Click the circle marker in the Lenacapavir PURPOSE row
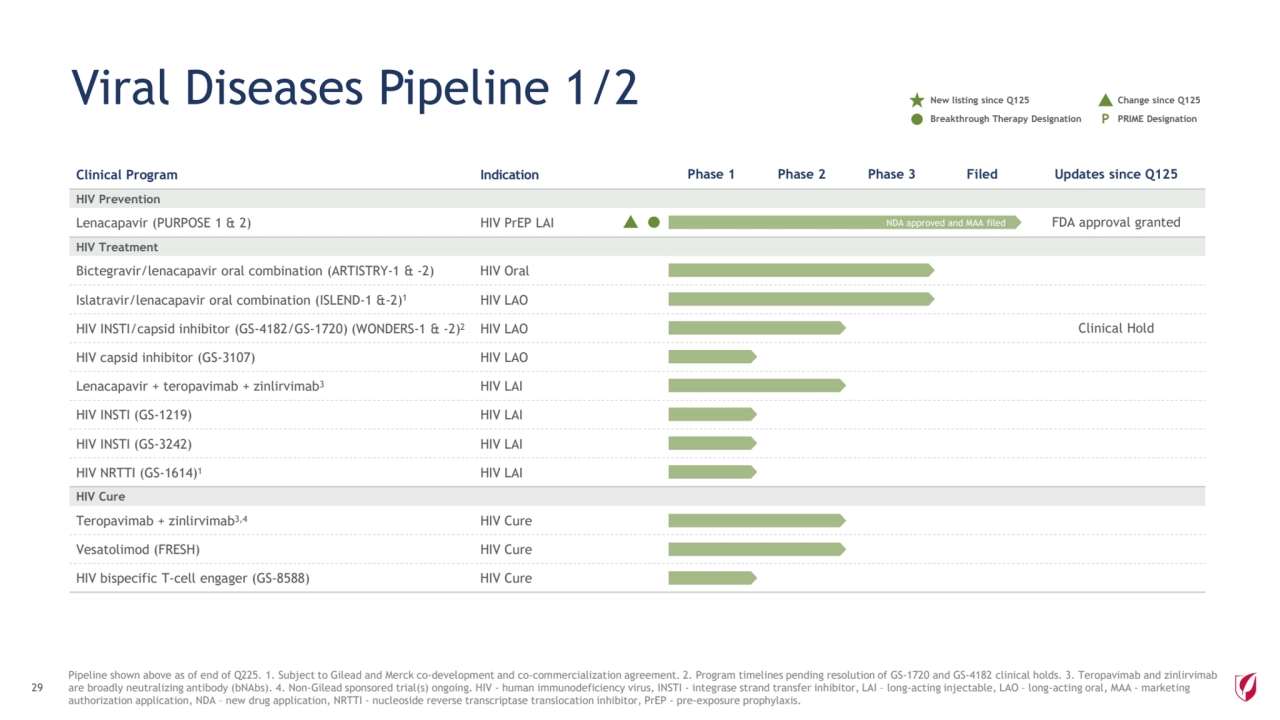Image resolution: width=1280 pixels, height=720 pixels. tap(654, 222)
